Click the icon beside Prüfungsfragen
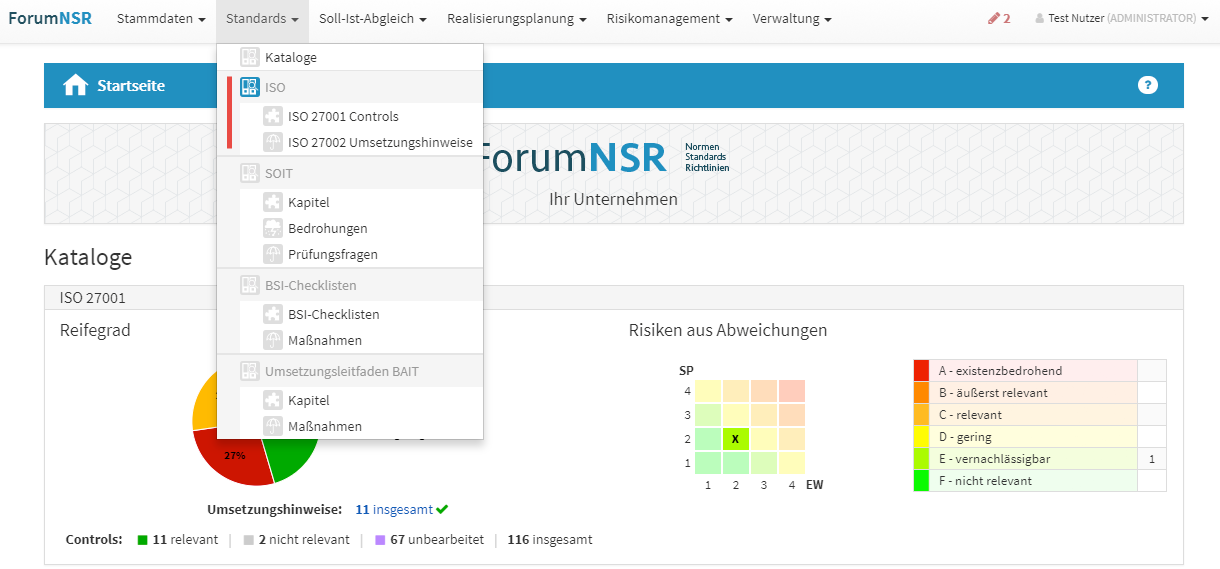This screenshot has height=569, width=1220. pyautogui.click(x=273, y=254)
